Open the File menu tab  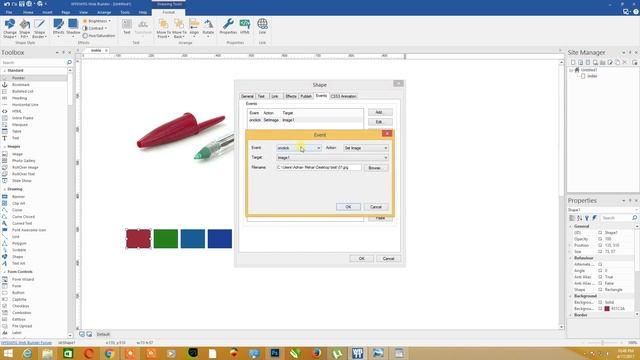(9, 12)
